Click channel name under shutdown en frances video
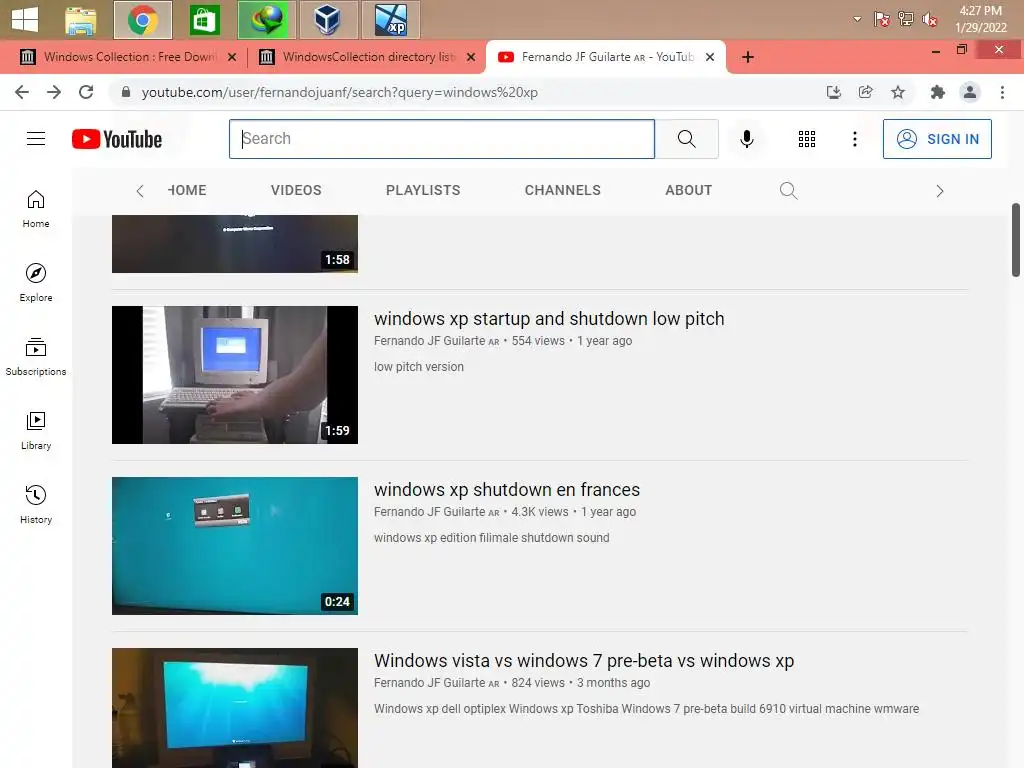Viewport: 1024px width, 768px height. (430, 512)
